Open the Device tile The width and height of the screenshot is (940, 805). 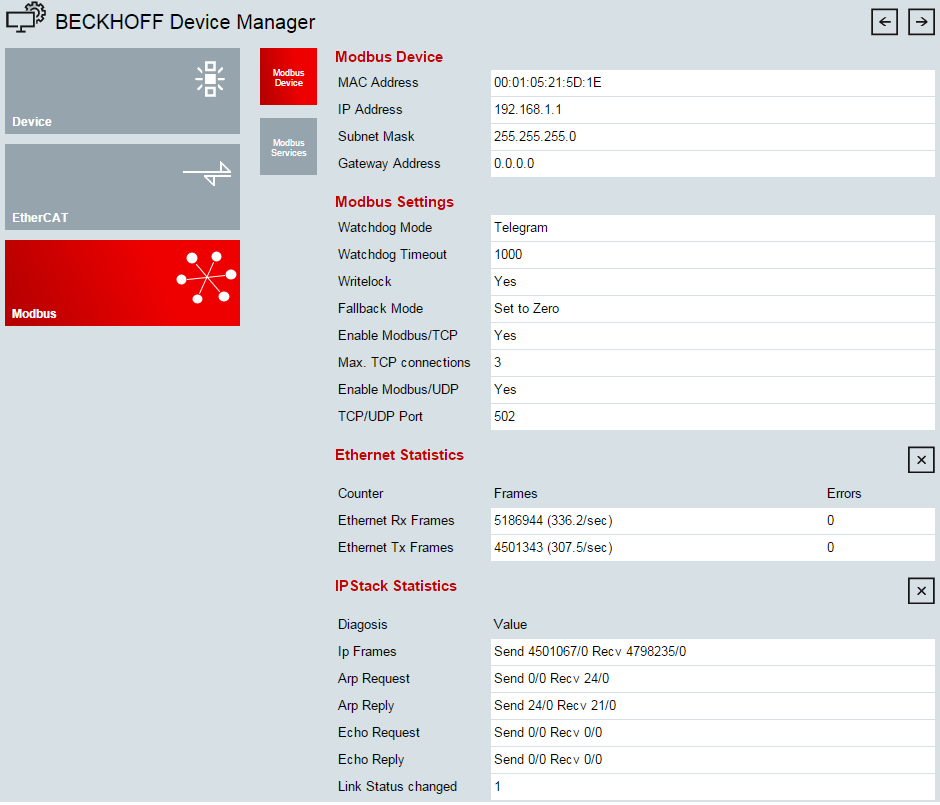tap(122, 91)
